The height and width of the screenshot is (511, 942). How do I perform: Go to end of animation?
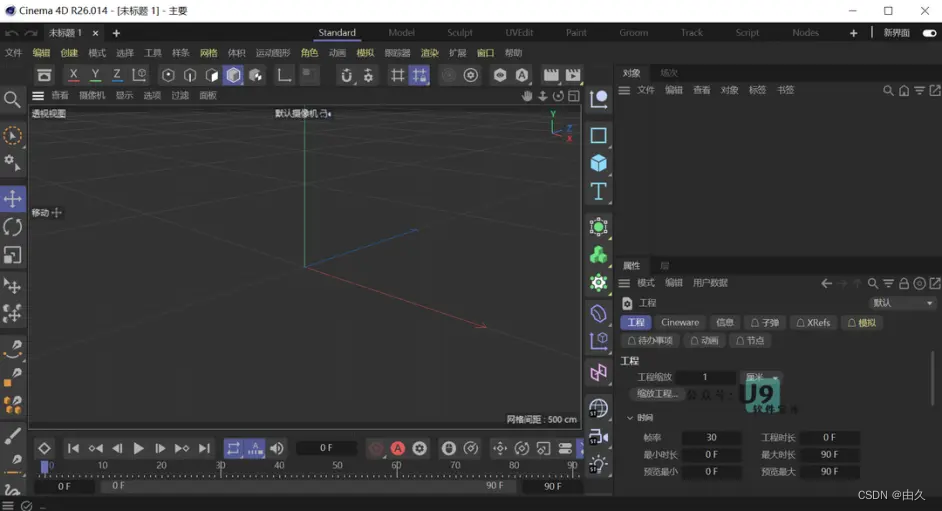204,448
